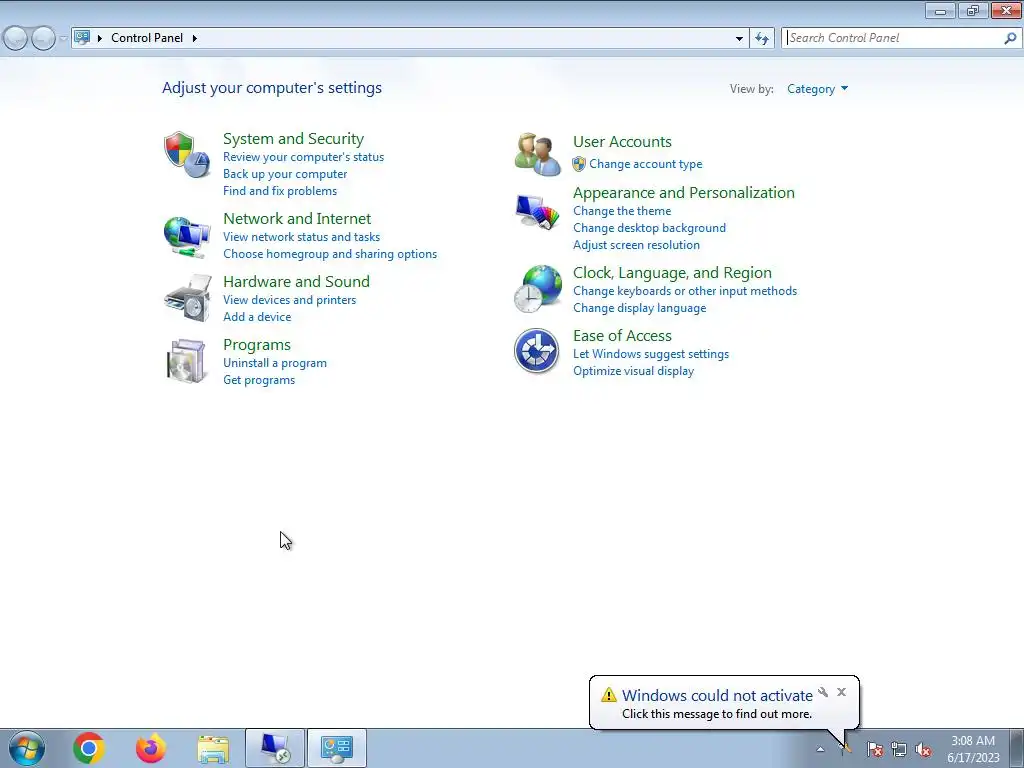Click Get programs link
1024x768 pixels.
(x=259, y=380)
